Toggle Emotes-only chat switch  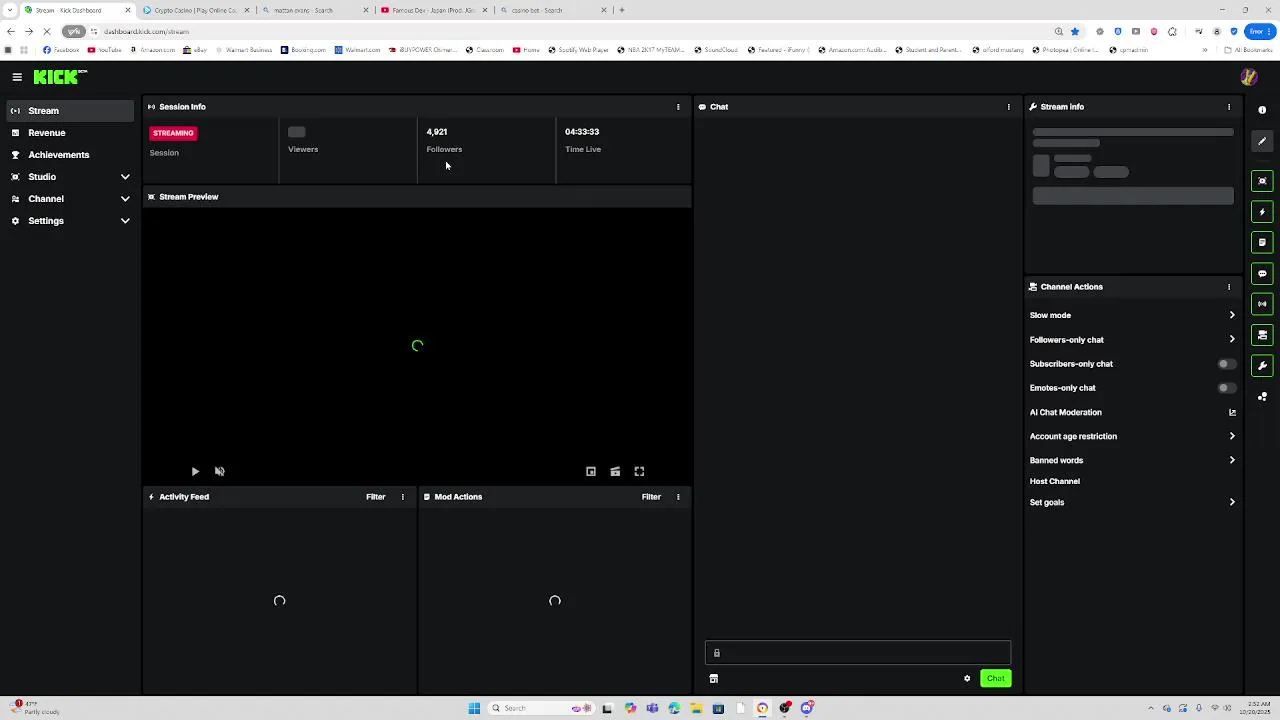pos(1225,388)
